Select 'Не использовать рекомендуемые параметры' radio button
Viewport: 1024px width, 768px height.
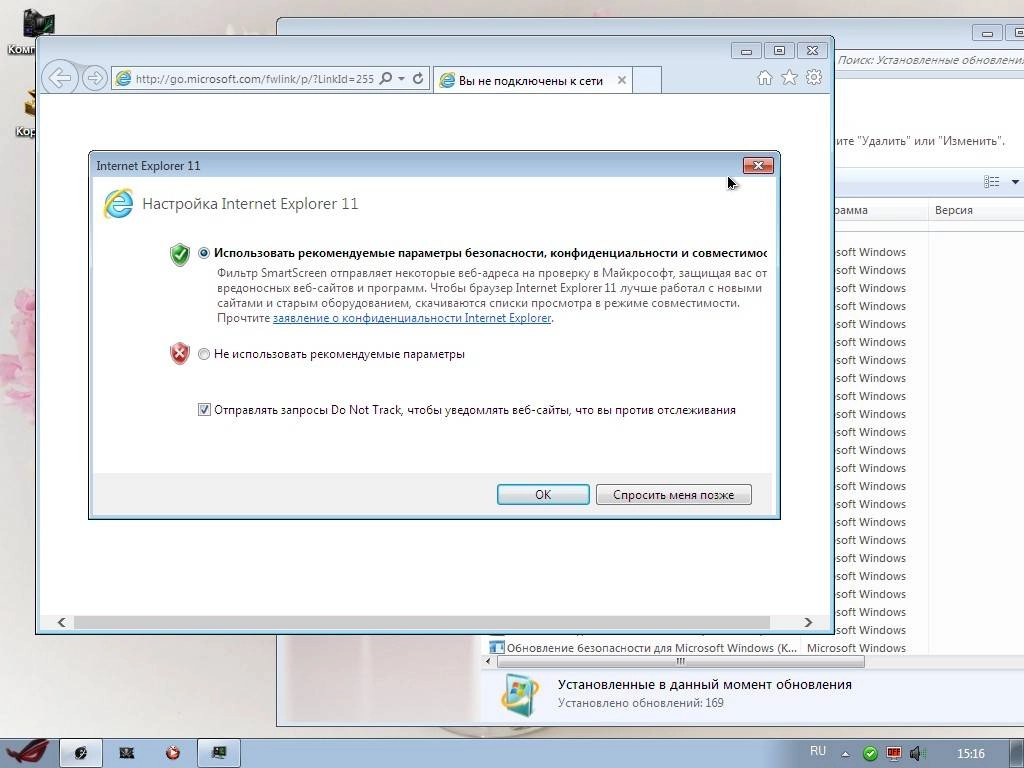point(204,354)
